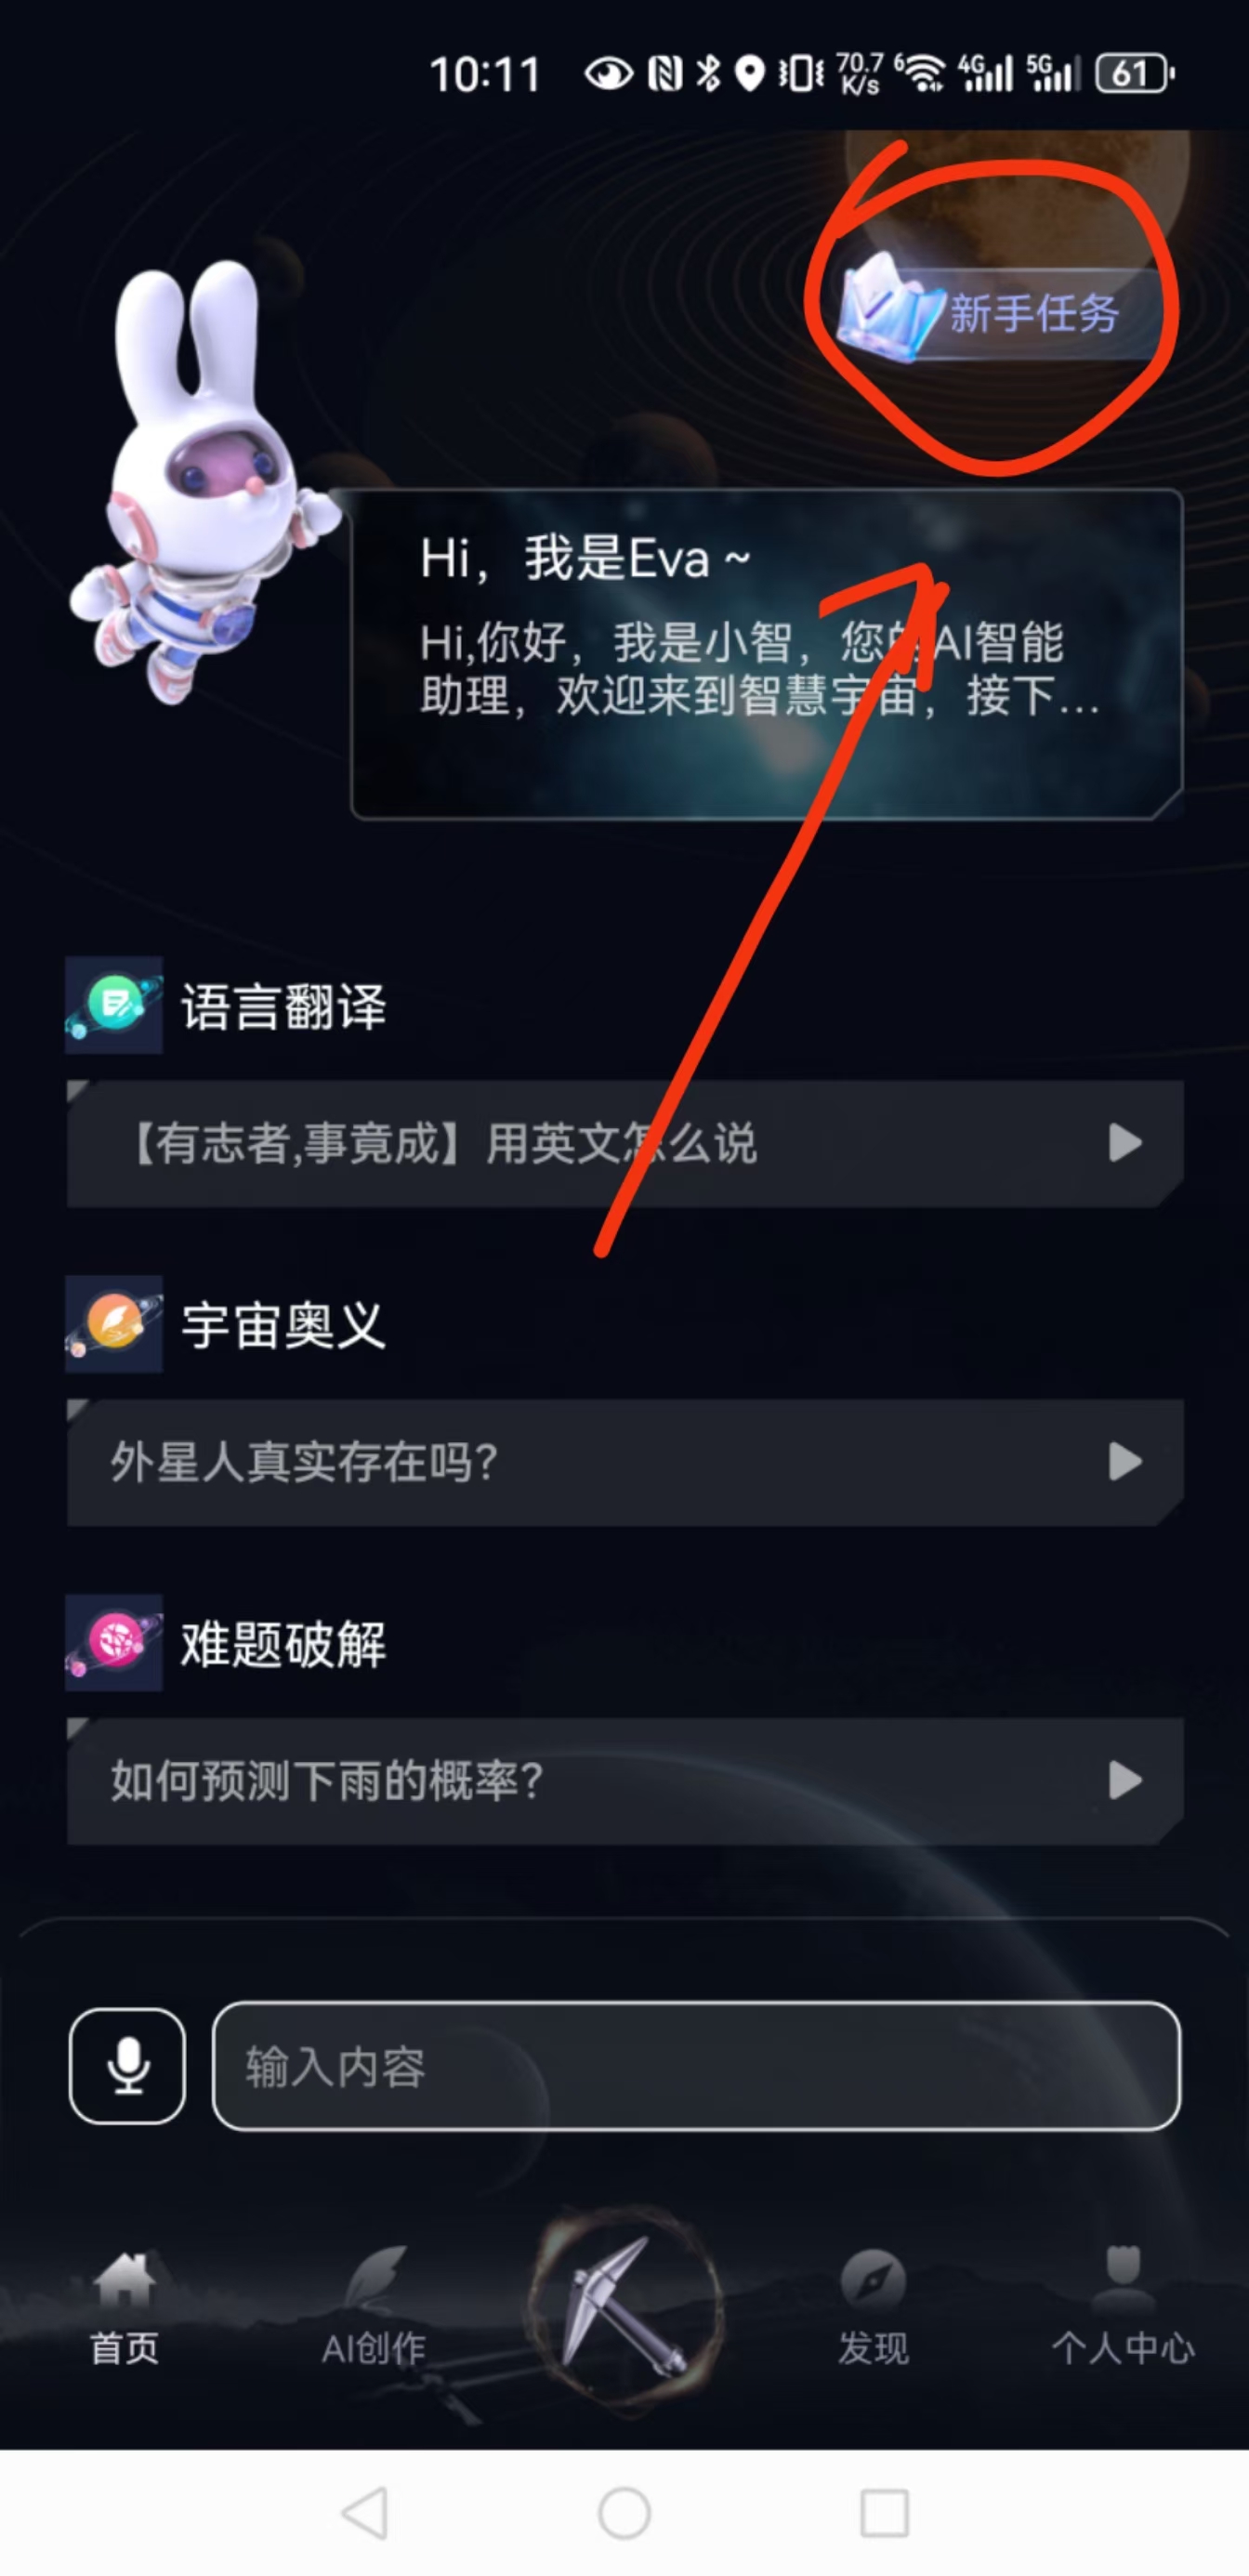Open the pickaxe mining center button

tap(625, 2311)
